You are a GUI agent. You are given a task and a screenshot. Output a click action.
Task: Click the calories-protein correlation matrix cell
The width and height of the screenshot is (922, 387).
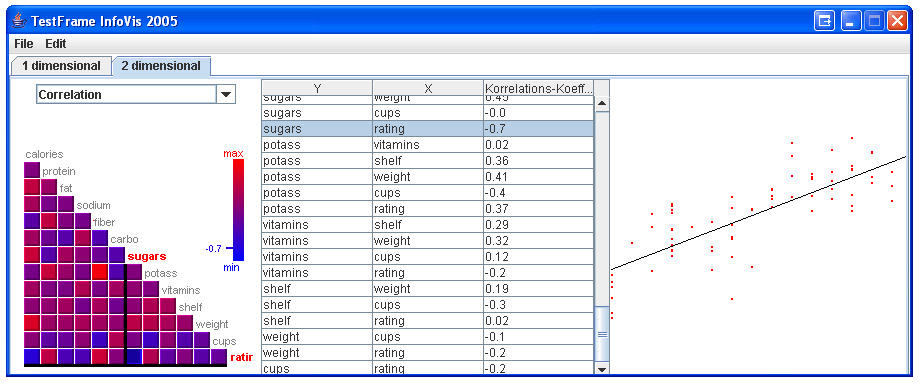[x=32, y=169]
